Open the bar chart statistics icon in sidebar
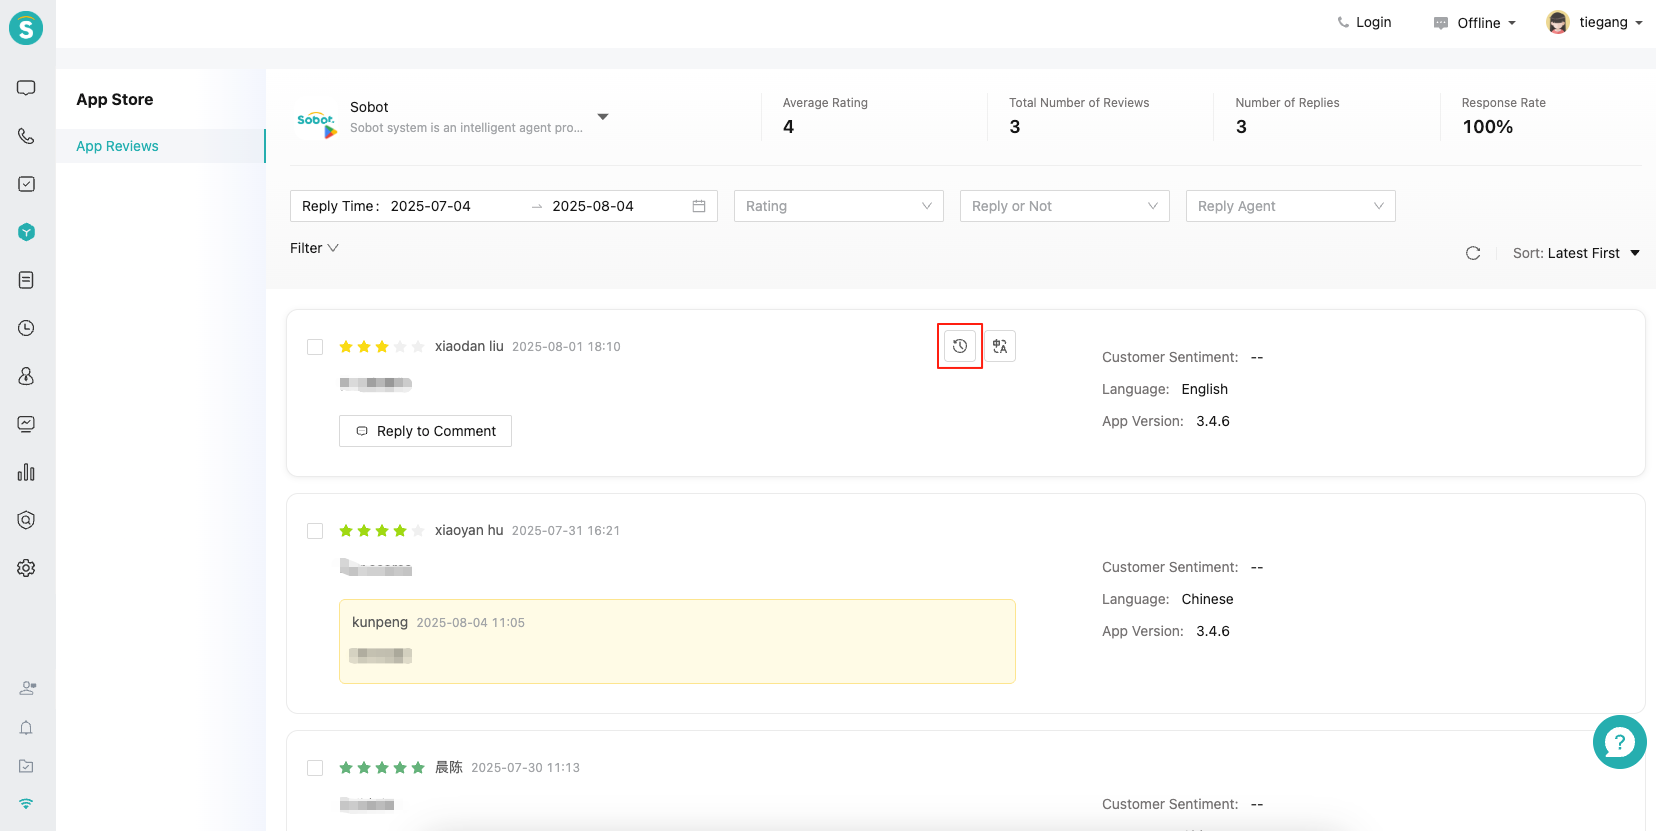This screenshot has height=831, width=1656. [x=26, y=472]
